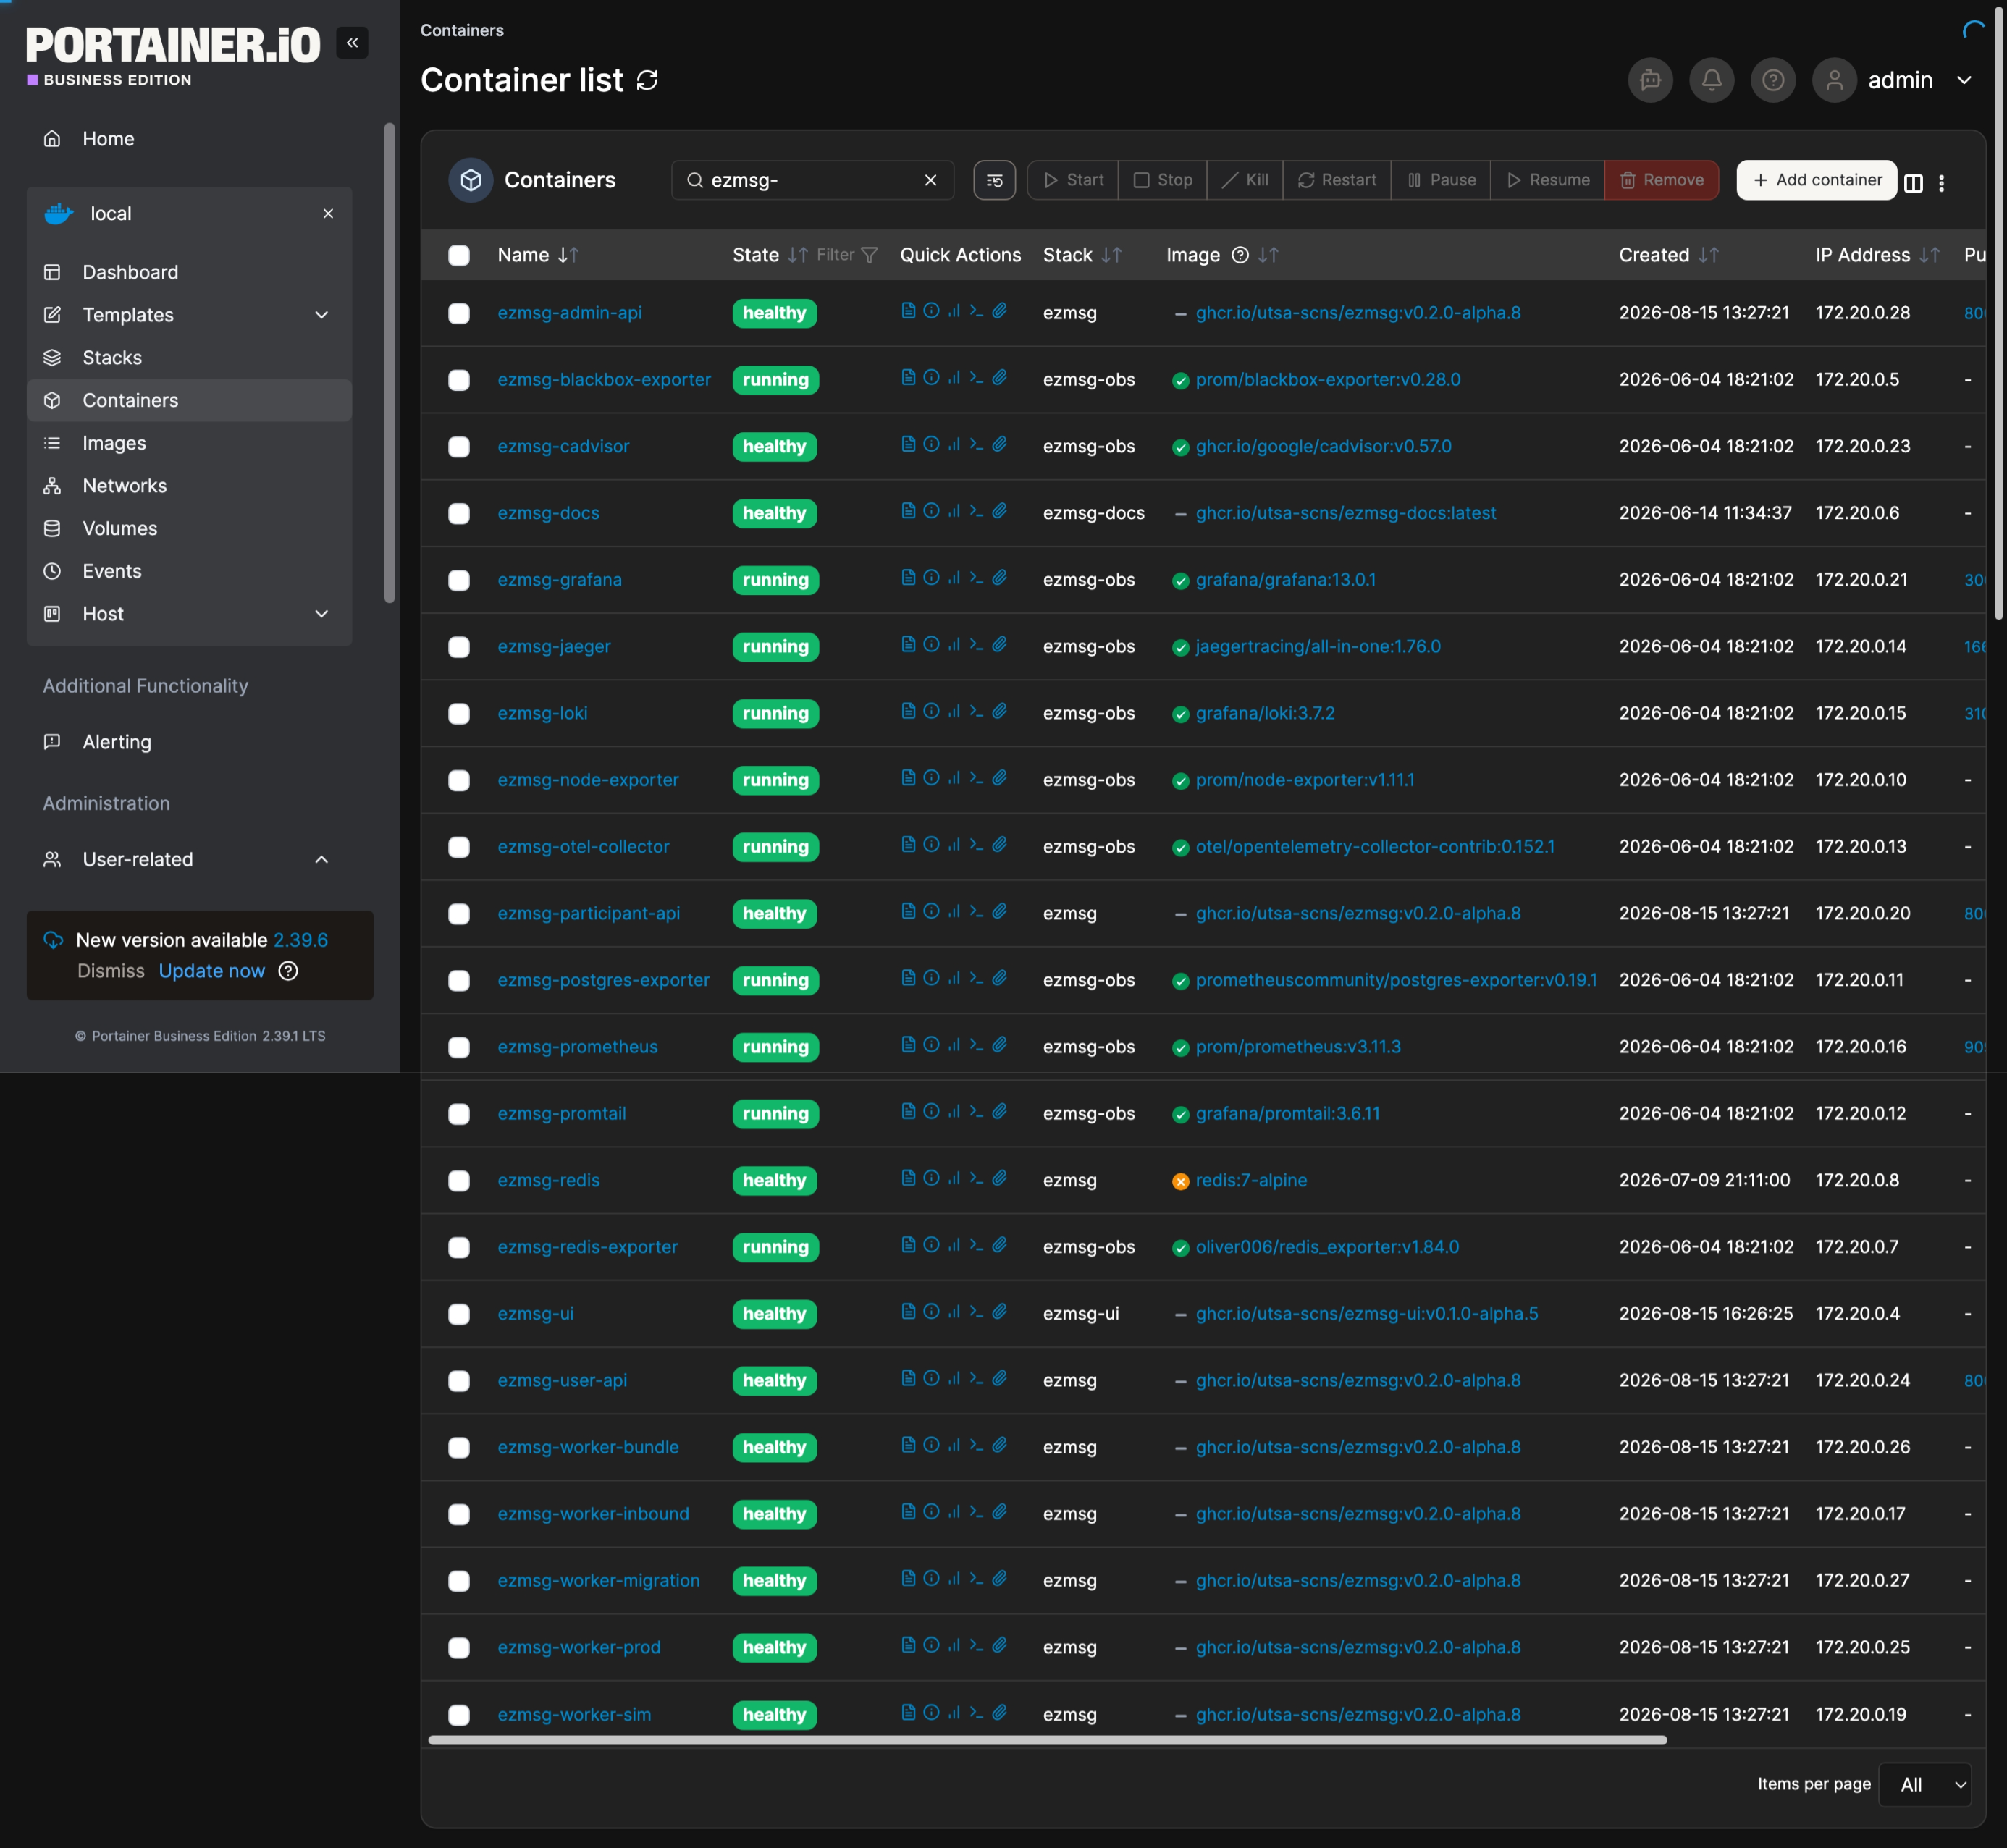Open Volumes in the sidebar
Viewport: 2007px width, 1848px height.
[189, 528]
